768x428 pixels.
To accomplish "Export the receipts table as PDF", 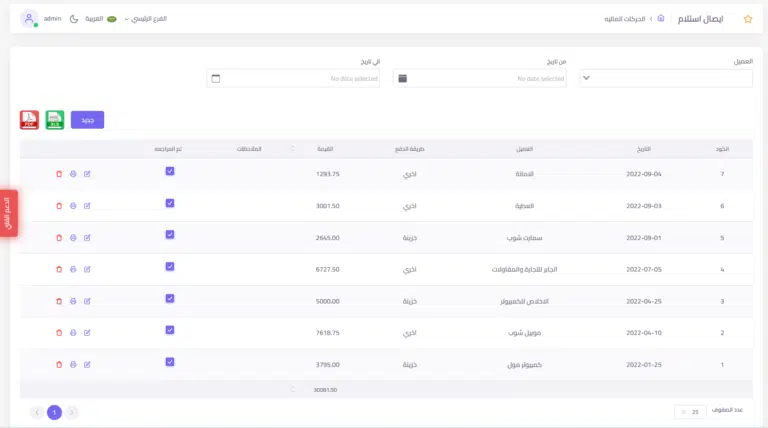I will pyautogui.click(x=29, y=120).
